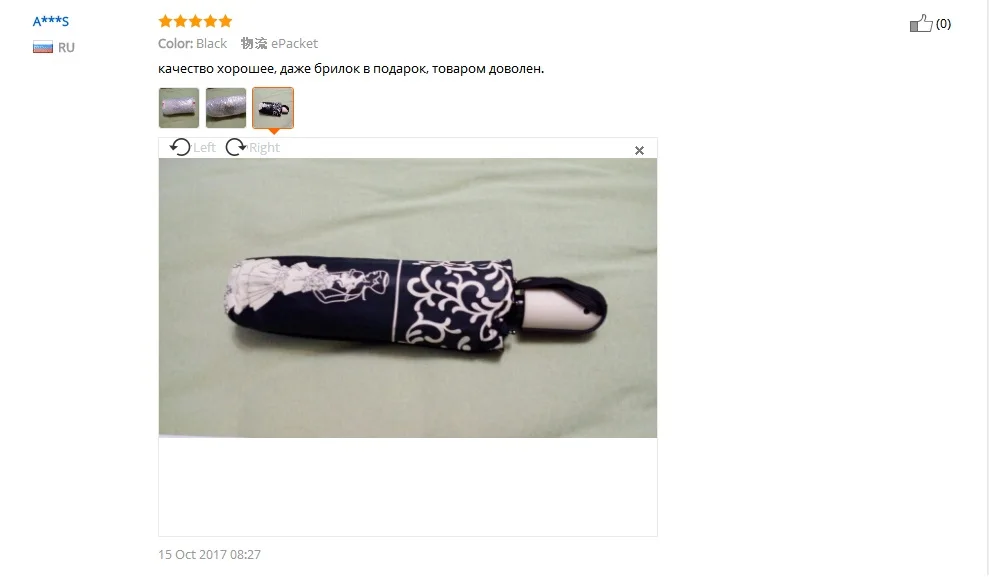This screenshot has height=587, width=989.
Task: Click the 'Left' rotation label
Action: tap(204, 148)
